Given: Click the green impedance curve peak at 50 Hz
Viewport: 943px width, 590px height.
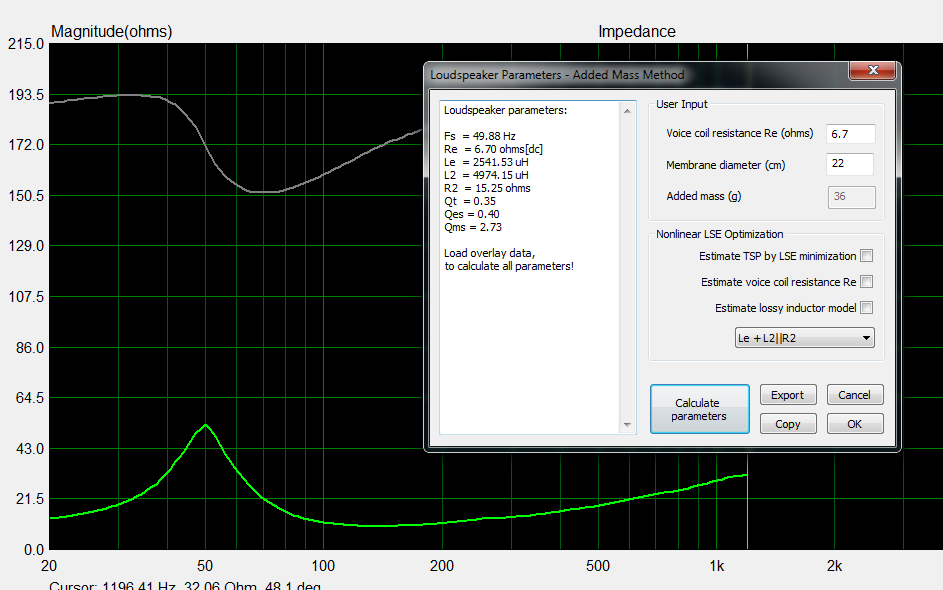Looking at the screenshot, I should click(x=206, y=425).
